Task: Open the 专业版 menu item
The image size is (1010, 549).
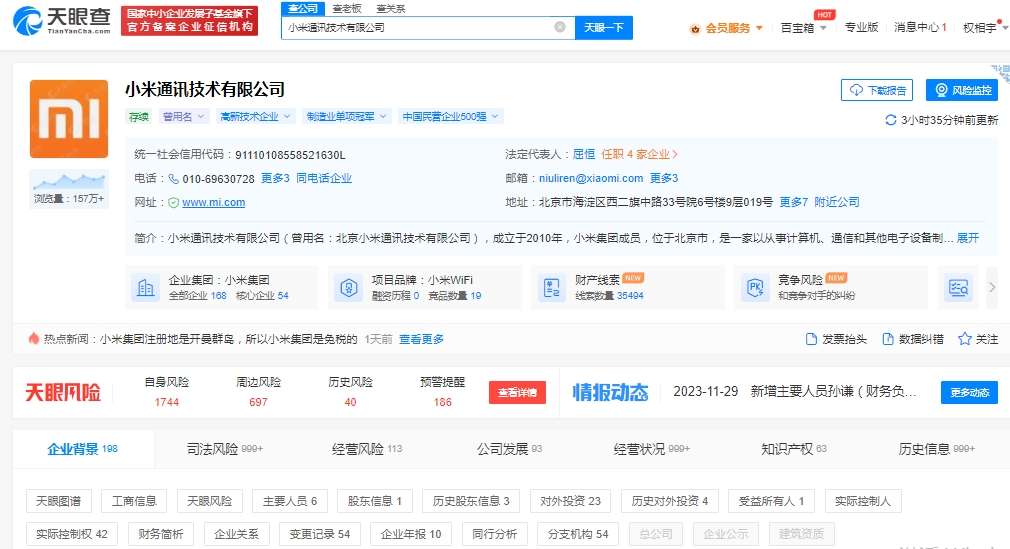Action: (x=861, y=27)
